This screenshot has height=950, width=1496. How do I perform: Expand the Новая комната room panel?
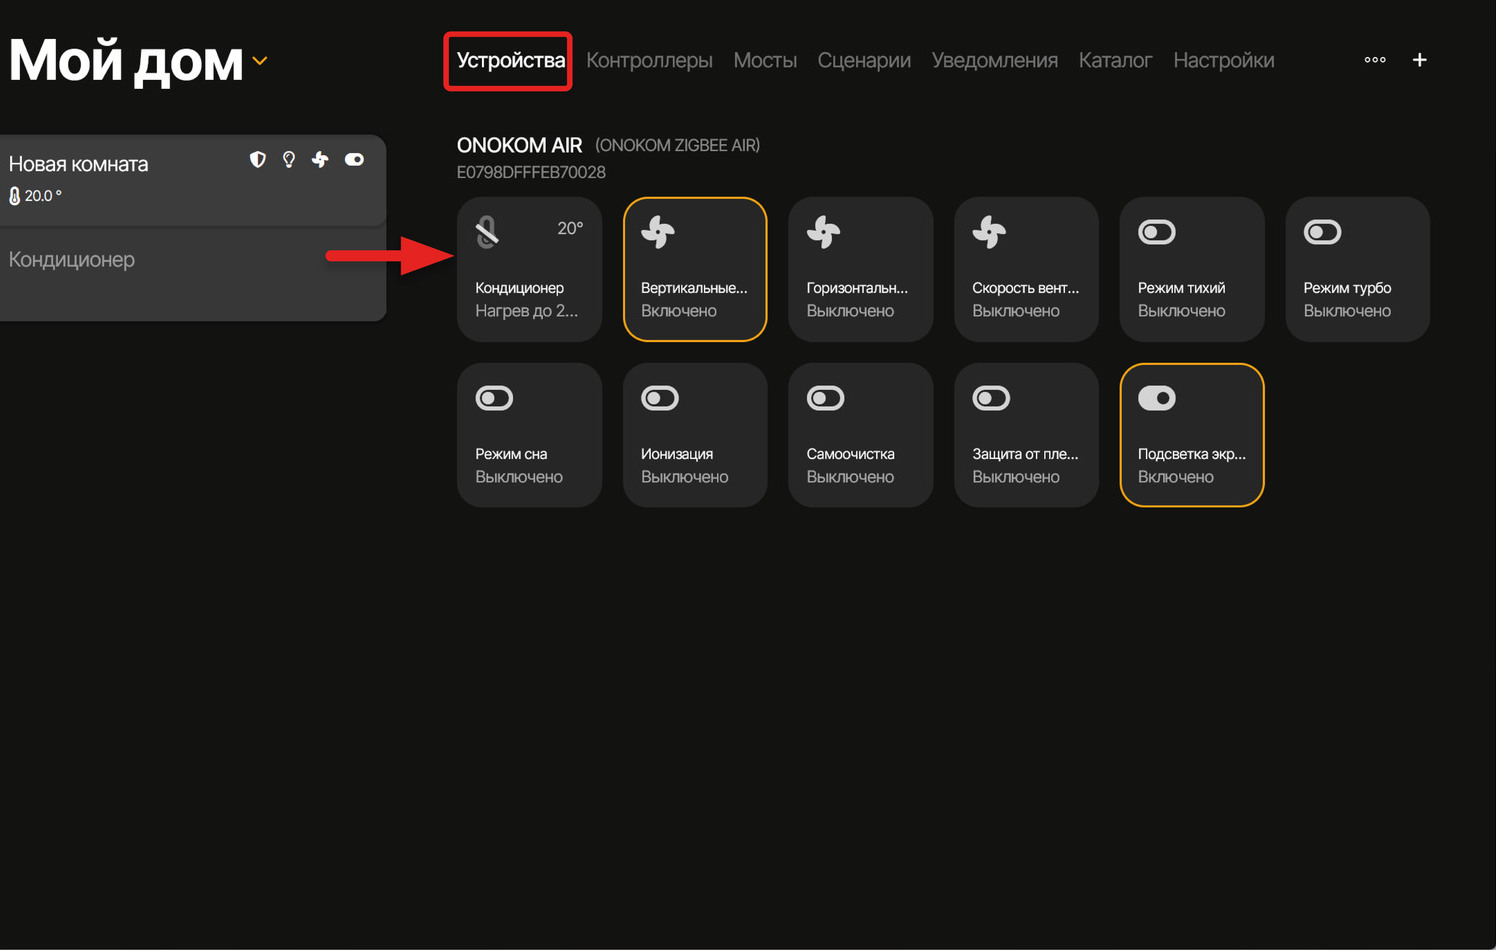[x=79, y=164]
